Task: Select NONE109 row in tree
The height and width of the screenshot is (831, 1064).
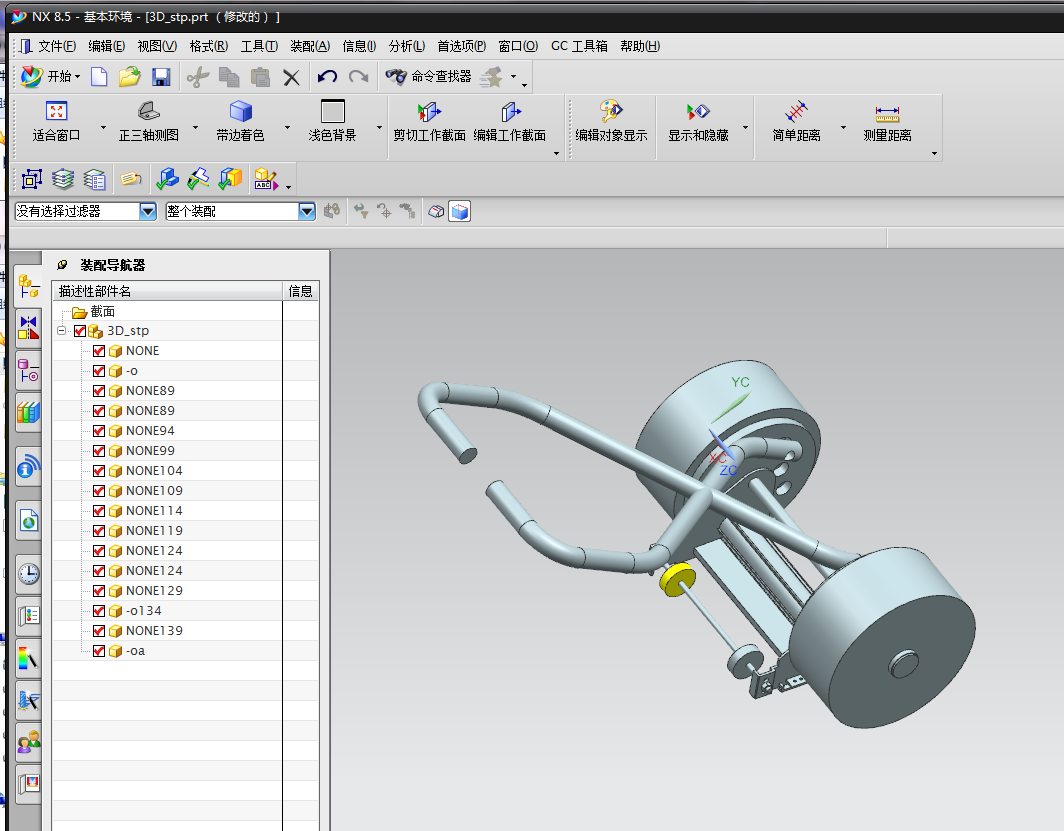Action: [154, 490]
